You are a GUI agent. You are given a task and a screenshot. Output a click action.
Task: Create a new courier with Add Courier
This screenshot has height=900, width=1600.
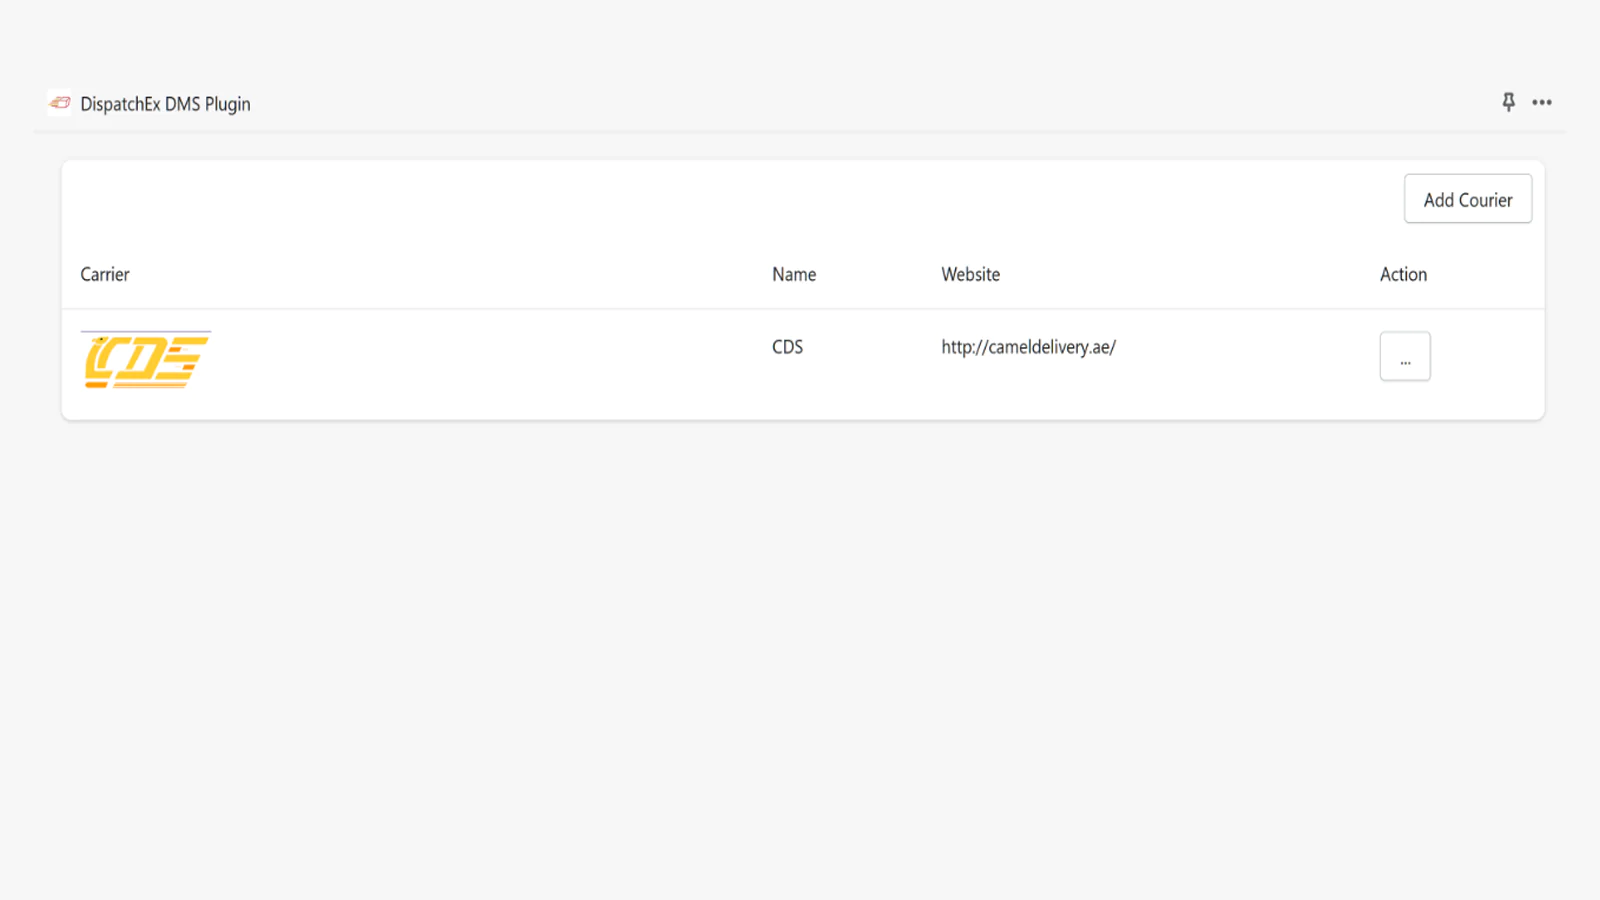[1467, 199]
